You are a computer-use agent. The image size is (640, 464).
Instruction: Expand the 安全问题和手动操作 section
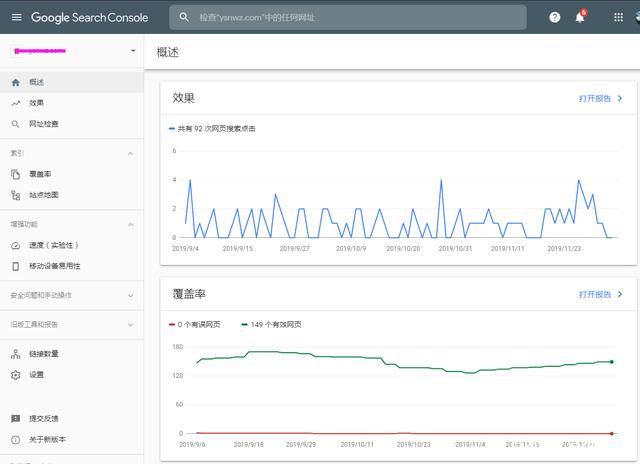pyautogui.click(x=131, y=295)
